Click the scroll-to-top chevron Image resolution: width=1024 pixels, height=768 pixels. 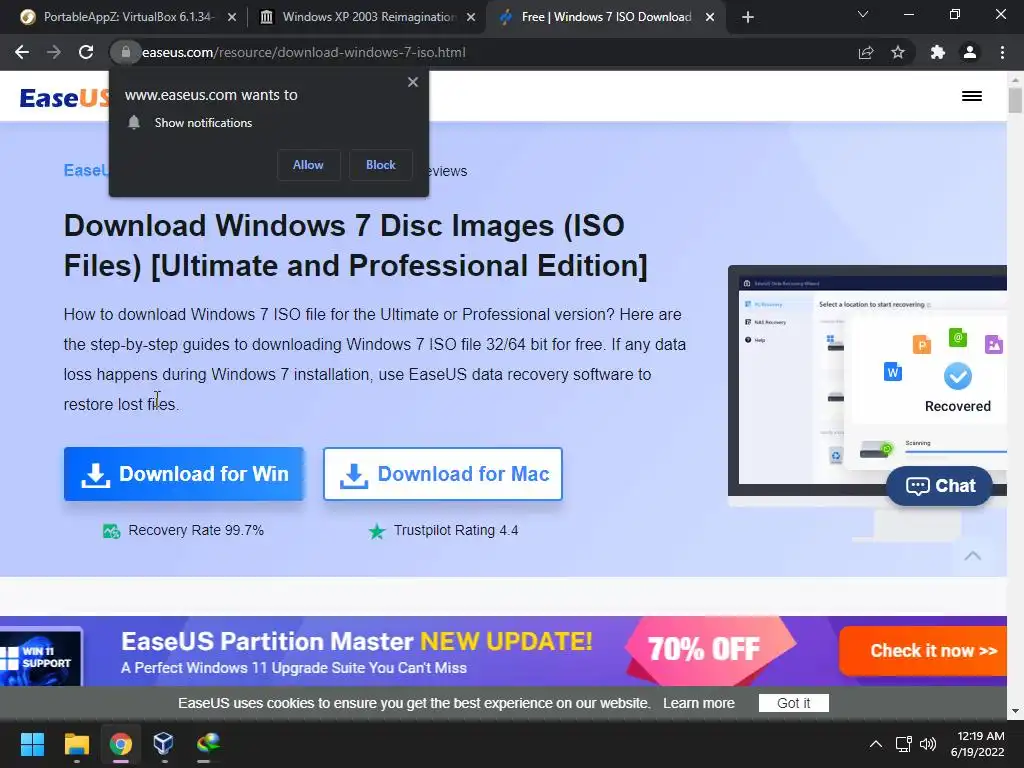(972, 555)
